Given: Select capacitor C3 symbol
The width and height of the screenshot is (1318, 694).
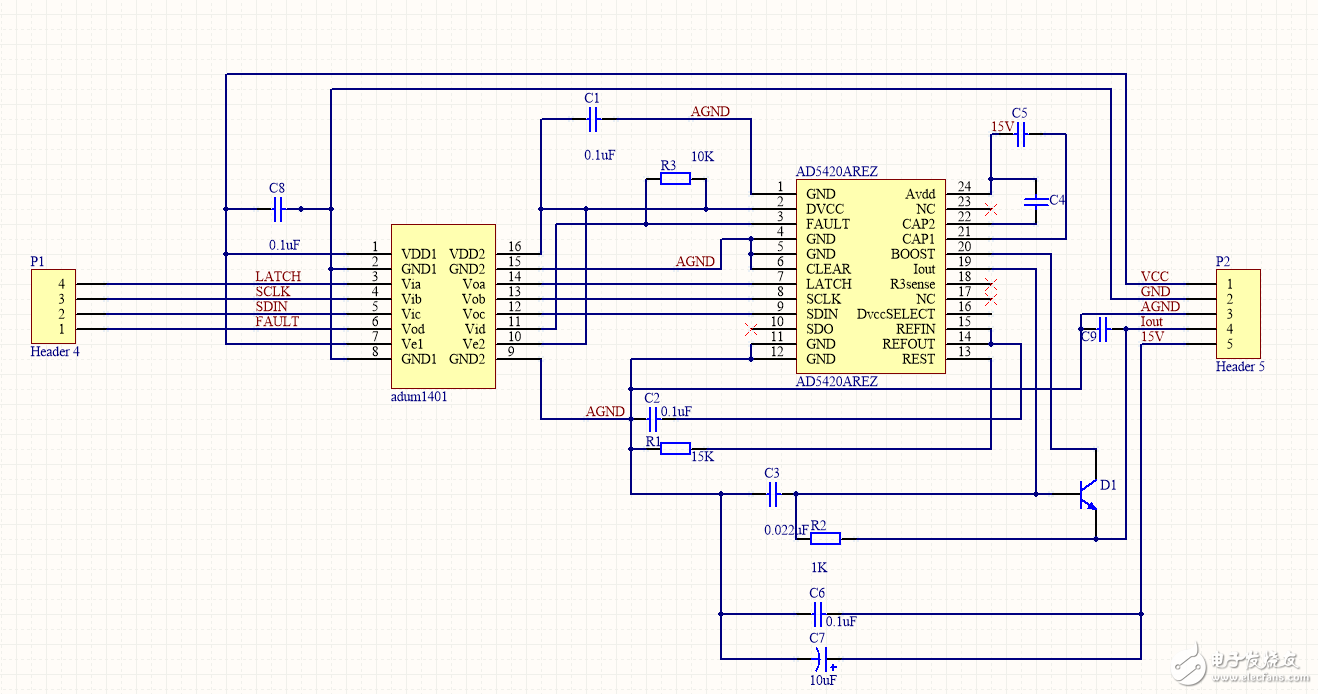Looking at the screenshot, I should click(x=772, y=492).
